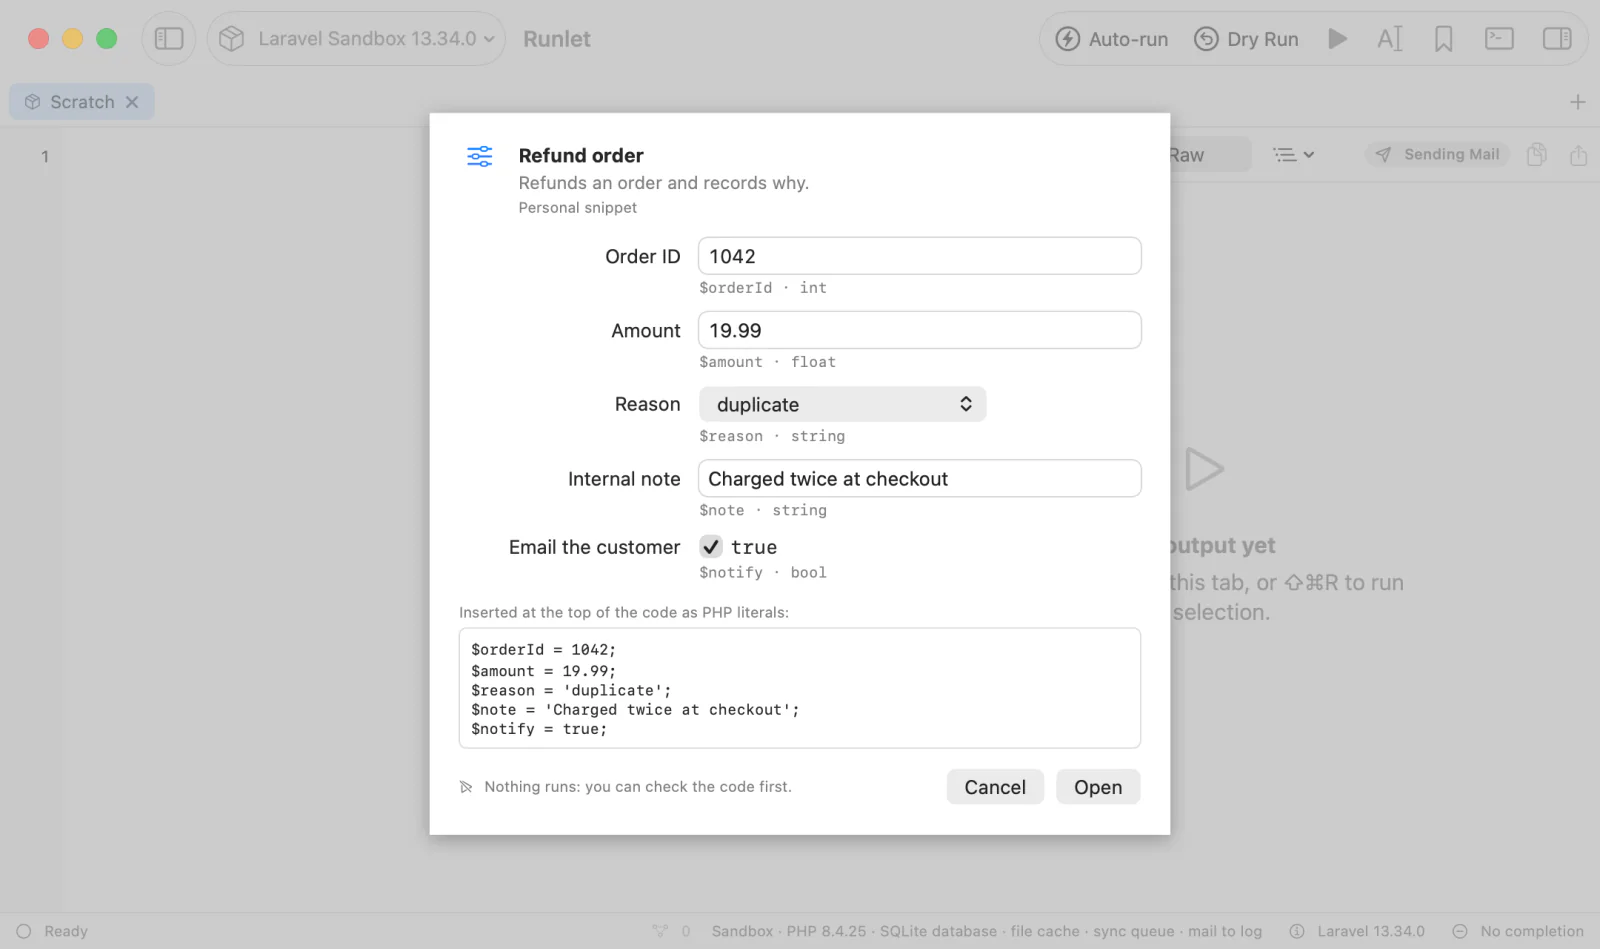This screenshot has height=949, width=1600.
Task: Click the PHP literals code preview
Action: point(800,688)
